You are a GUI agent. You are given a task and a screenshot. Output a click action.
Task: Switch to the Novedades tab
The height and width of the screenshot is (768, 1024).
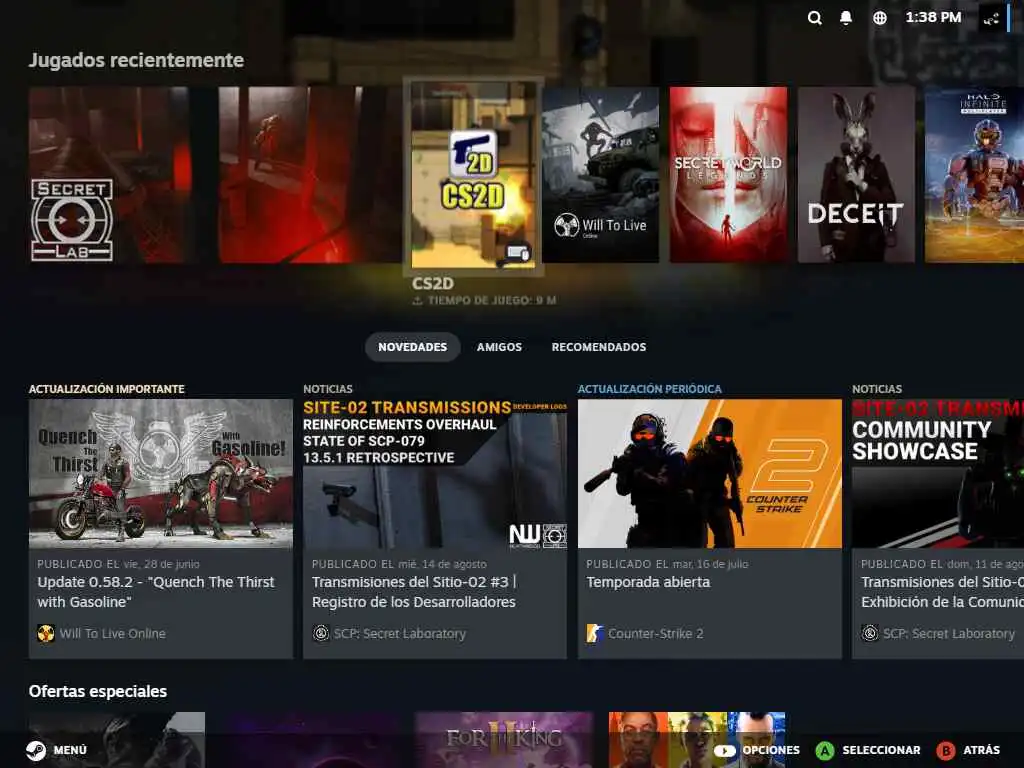pyautogui.click(x=413, y=347)
